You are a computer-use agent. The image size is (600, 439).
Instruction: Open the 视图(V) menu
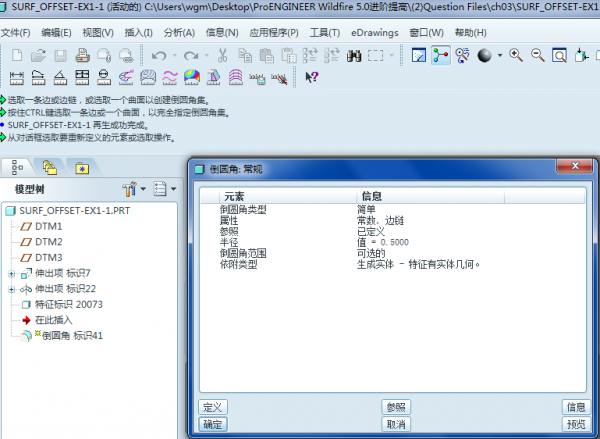click(98, 33)
